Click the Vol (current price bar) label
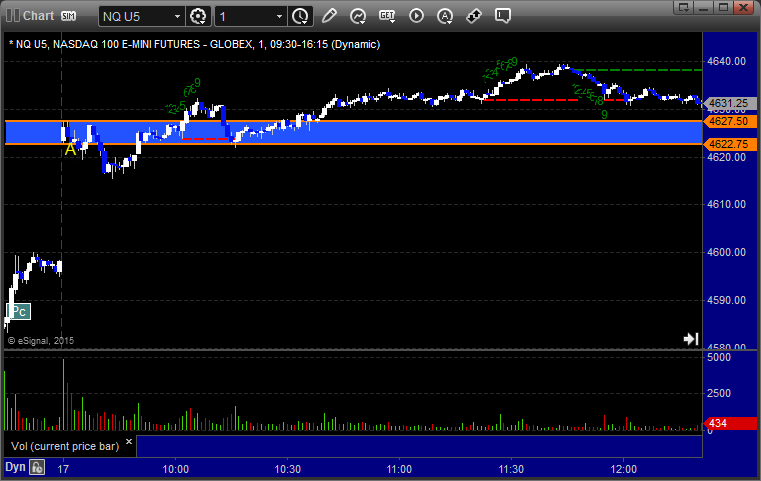Image resolution: width=761 pixels, height=481 pixels. (65, 446)
